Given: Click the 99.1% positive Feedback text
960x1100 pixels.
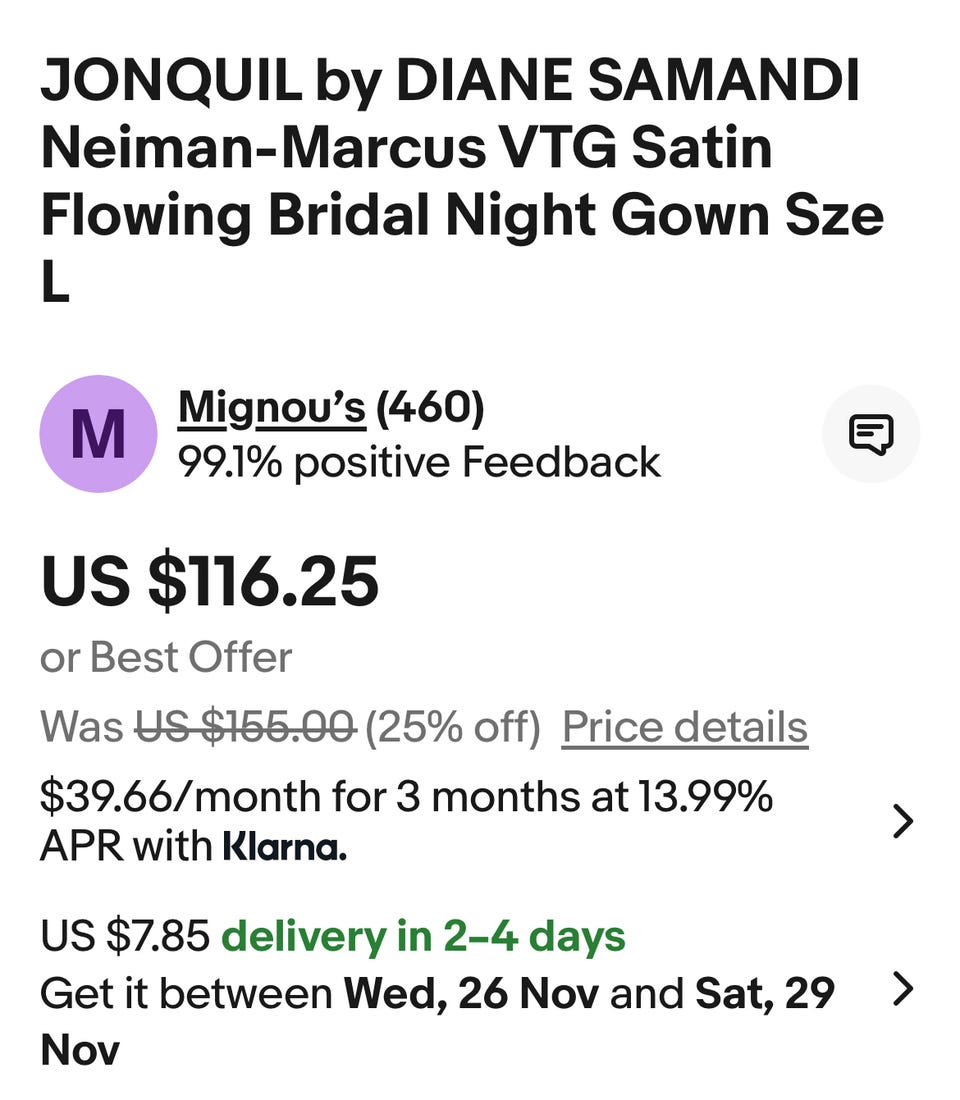Looking at the screenshot, I should (419, 462).
